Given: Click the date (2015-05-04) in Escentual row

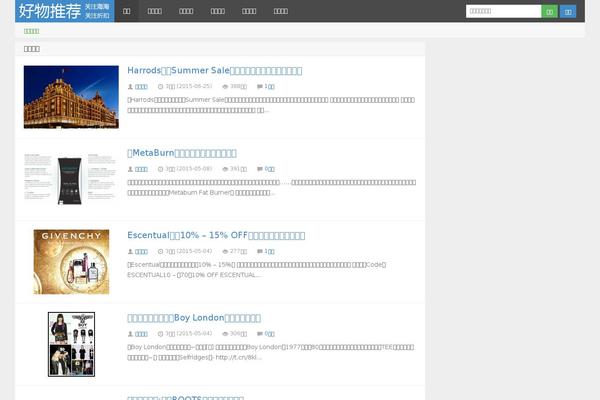Looking at the screenshot, I should click(x=194, y=251).
